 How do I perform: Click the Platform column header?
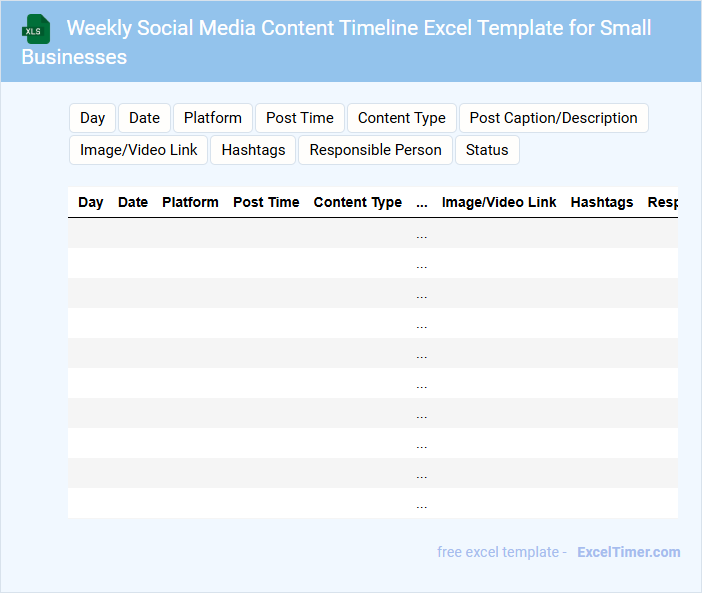point(190,202)
